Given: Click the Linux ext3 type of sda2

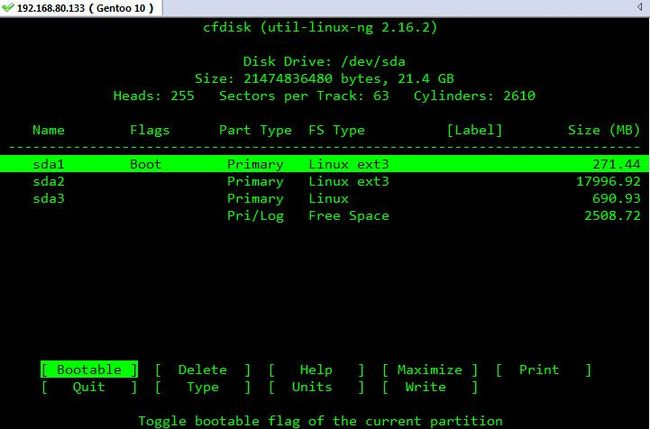Looking at the screenshot, I should [x=349, y=181].
